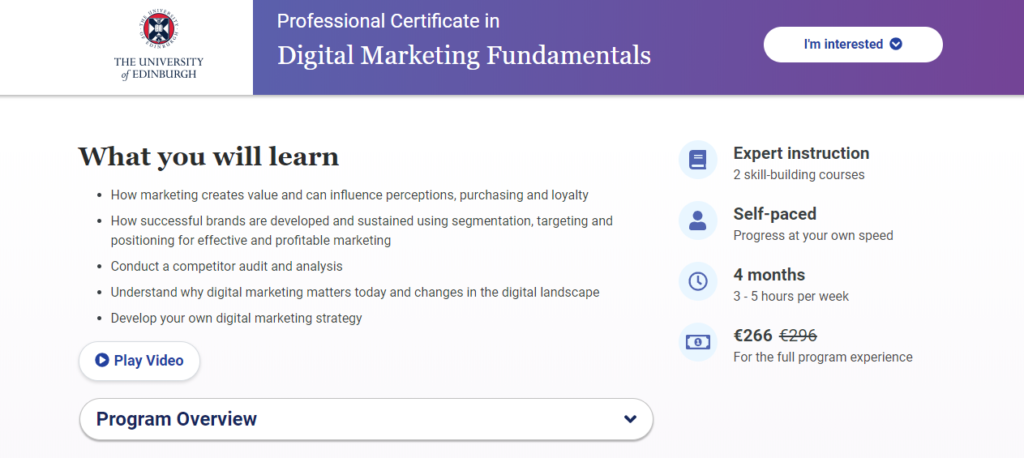Click the Expert instruction label
This screenshot has height=458, width=1024.
click(x=801, y=154)
